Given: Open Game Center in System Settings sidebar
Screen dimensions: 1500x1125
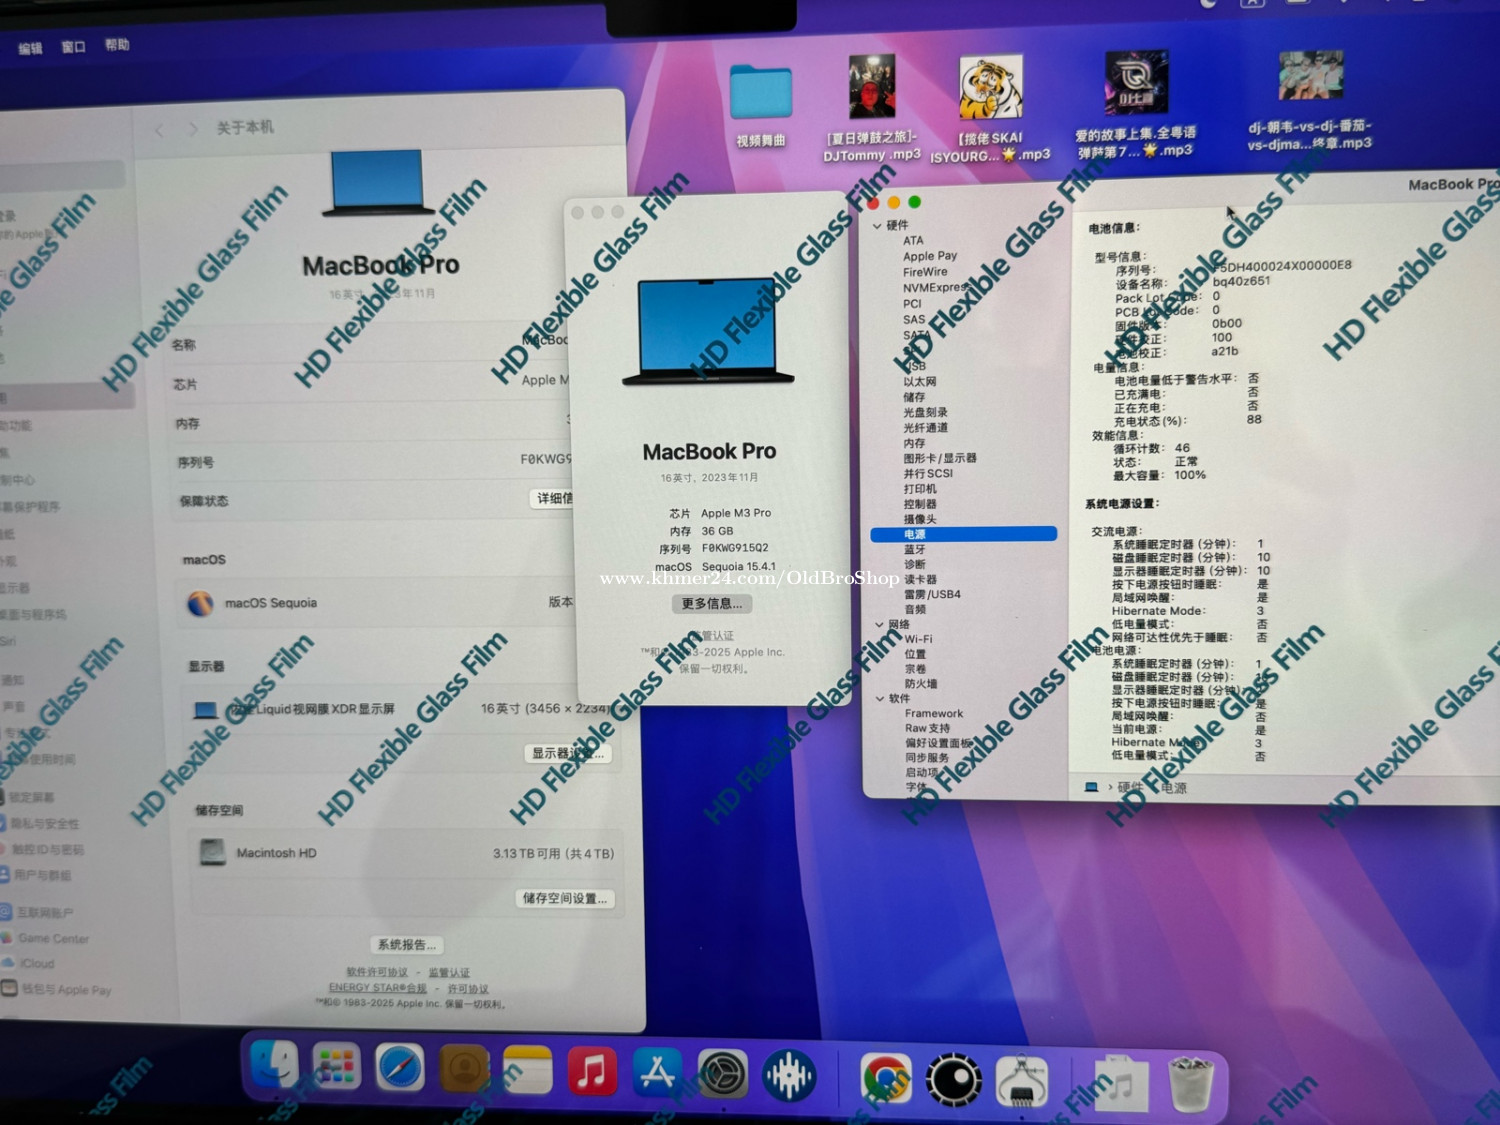Looking at the screenshot, I should (46, 939).
